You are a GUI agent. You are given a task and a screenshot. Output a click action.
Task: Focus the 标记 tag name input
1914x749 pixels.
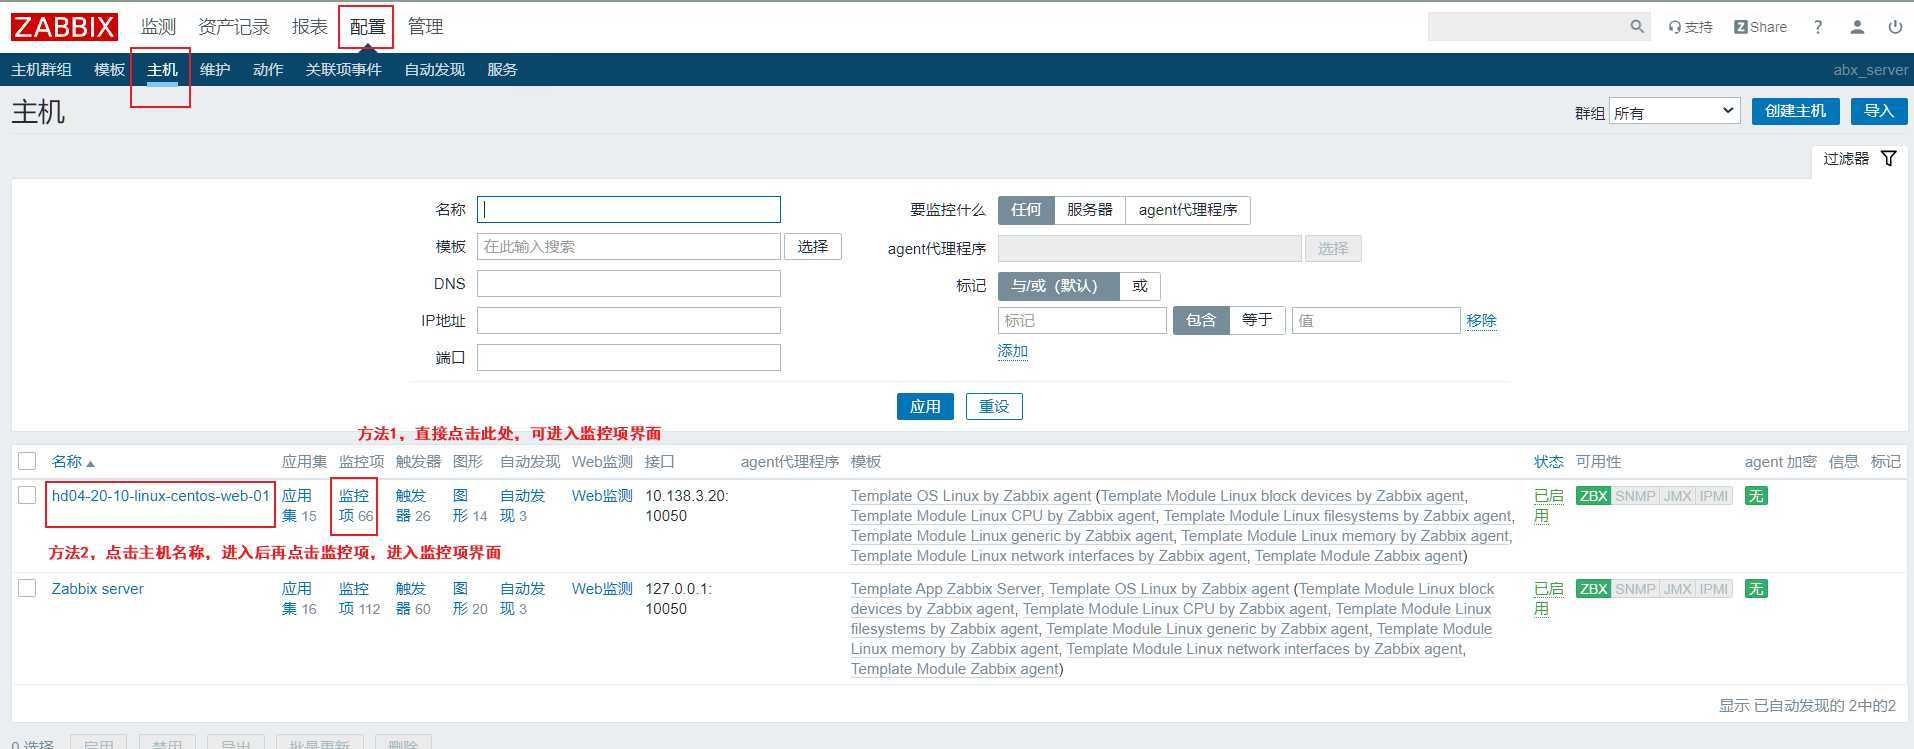coord(1082,321)
